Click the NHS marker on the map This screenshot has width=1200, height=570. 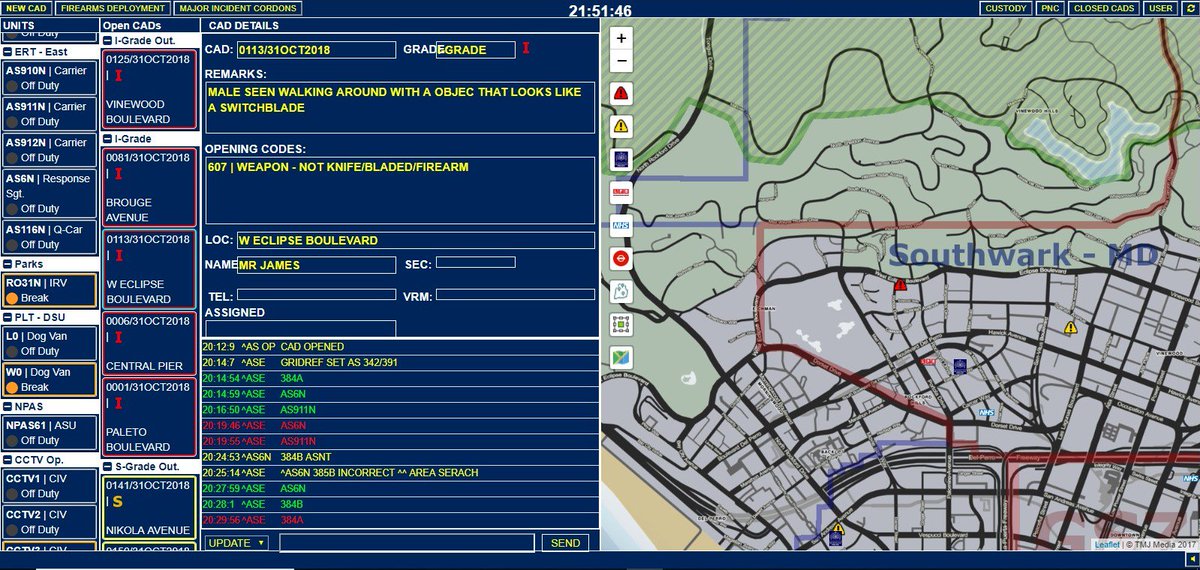pyautogui.click(x=987, y=411)
